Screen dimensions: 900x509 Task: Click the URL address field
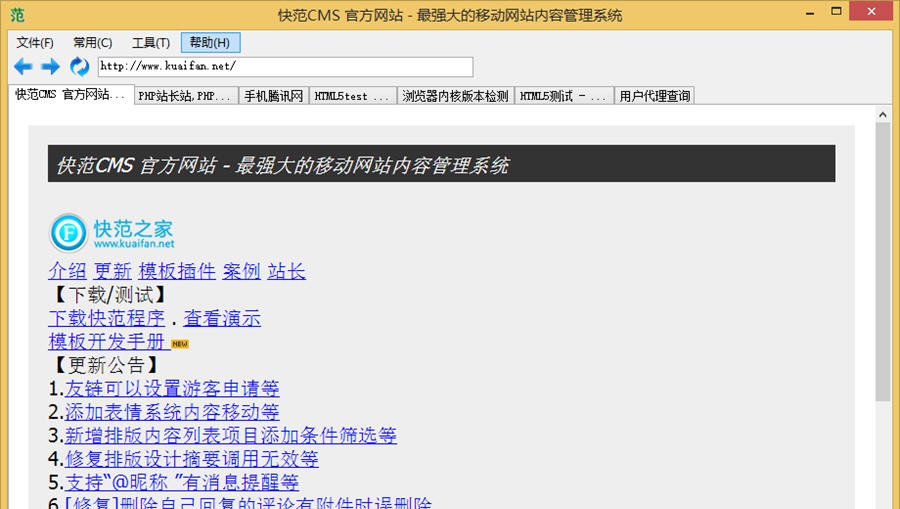click(x=285, y=67)
